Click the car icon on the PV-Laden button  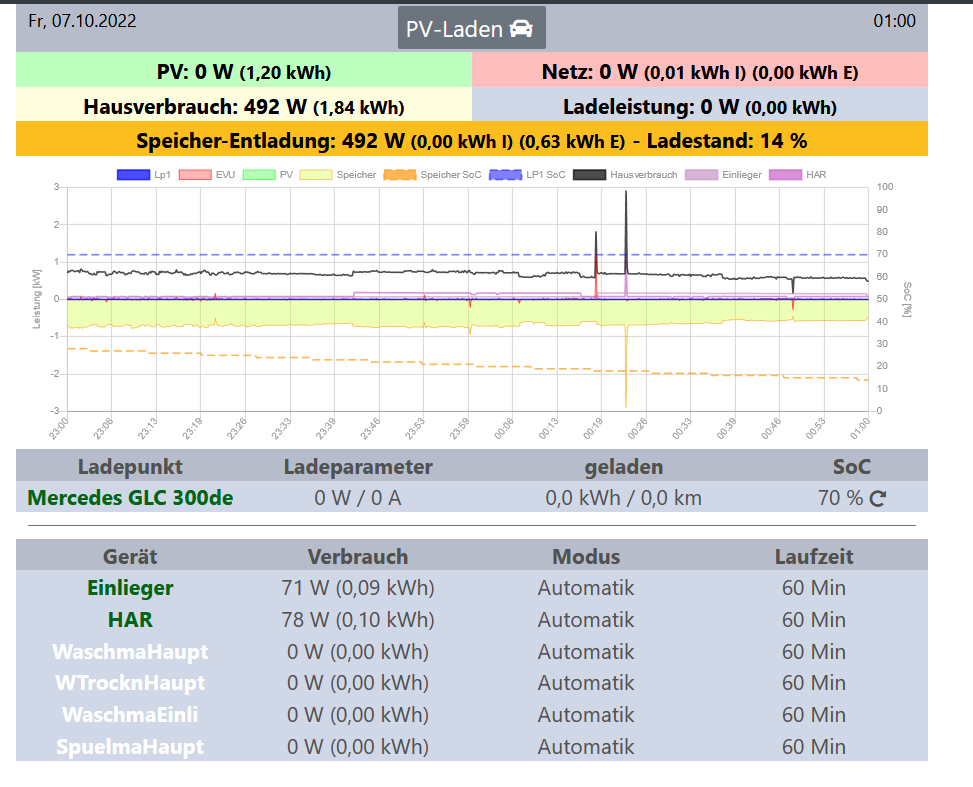[x=521, y=29]
